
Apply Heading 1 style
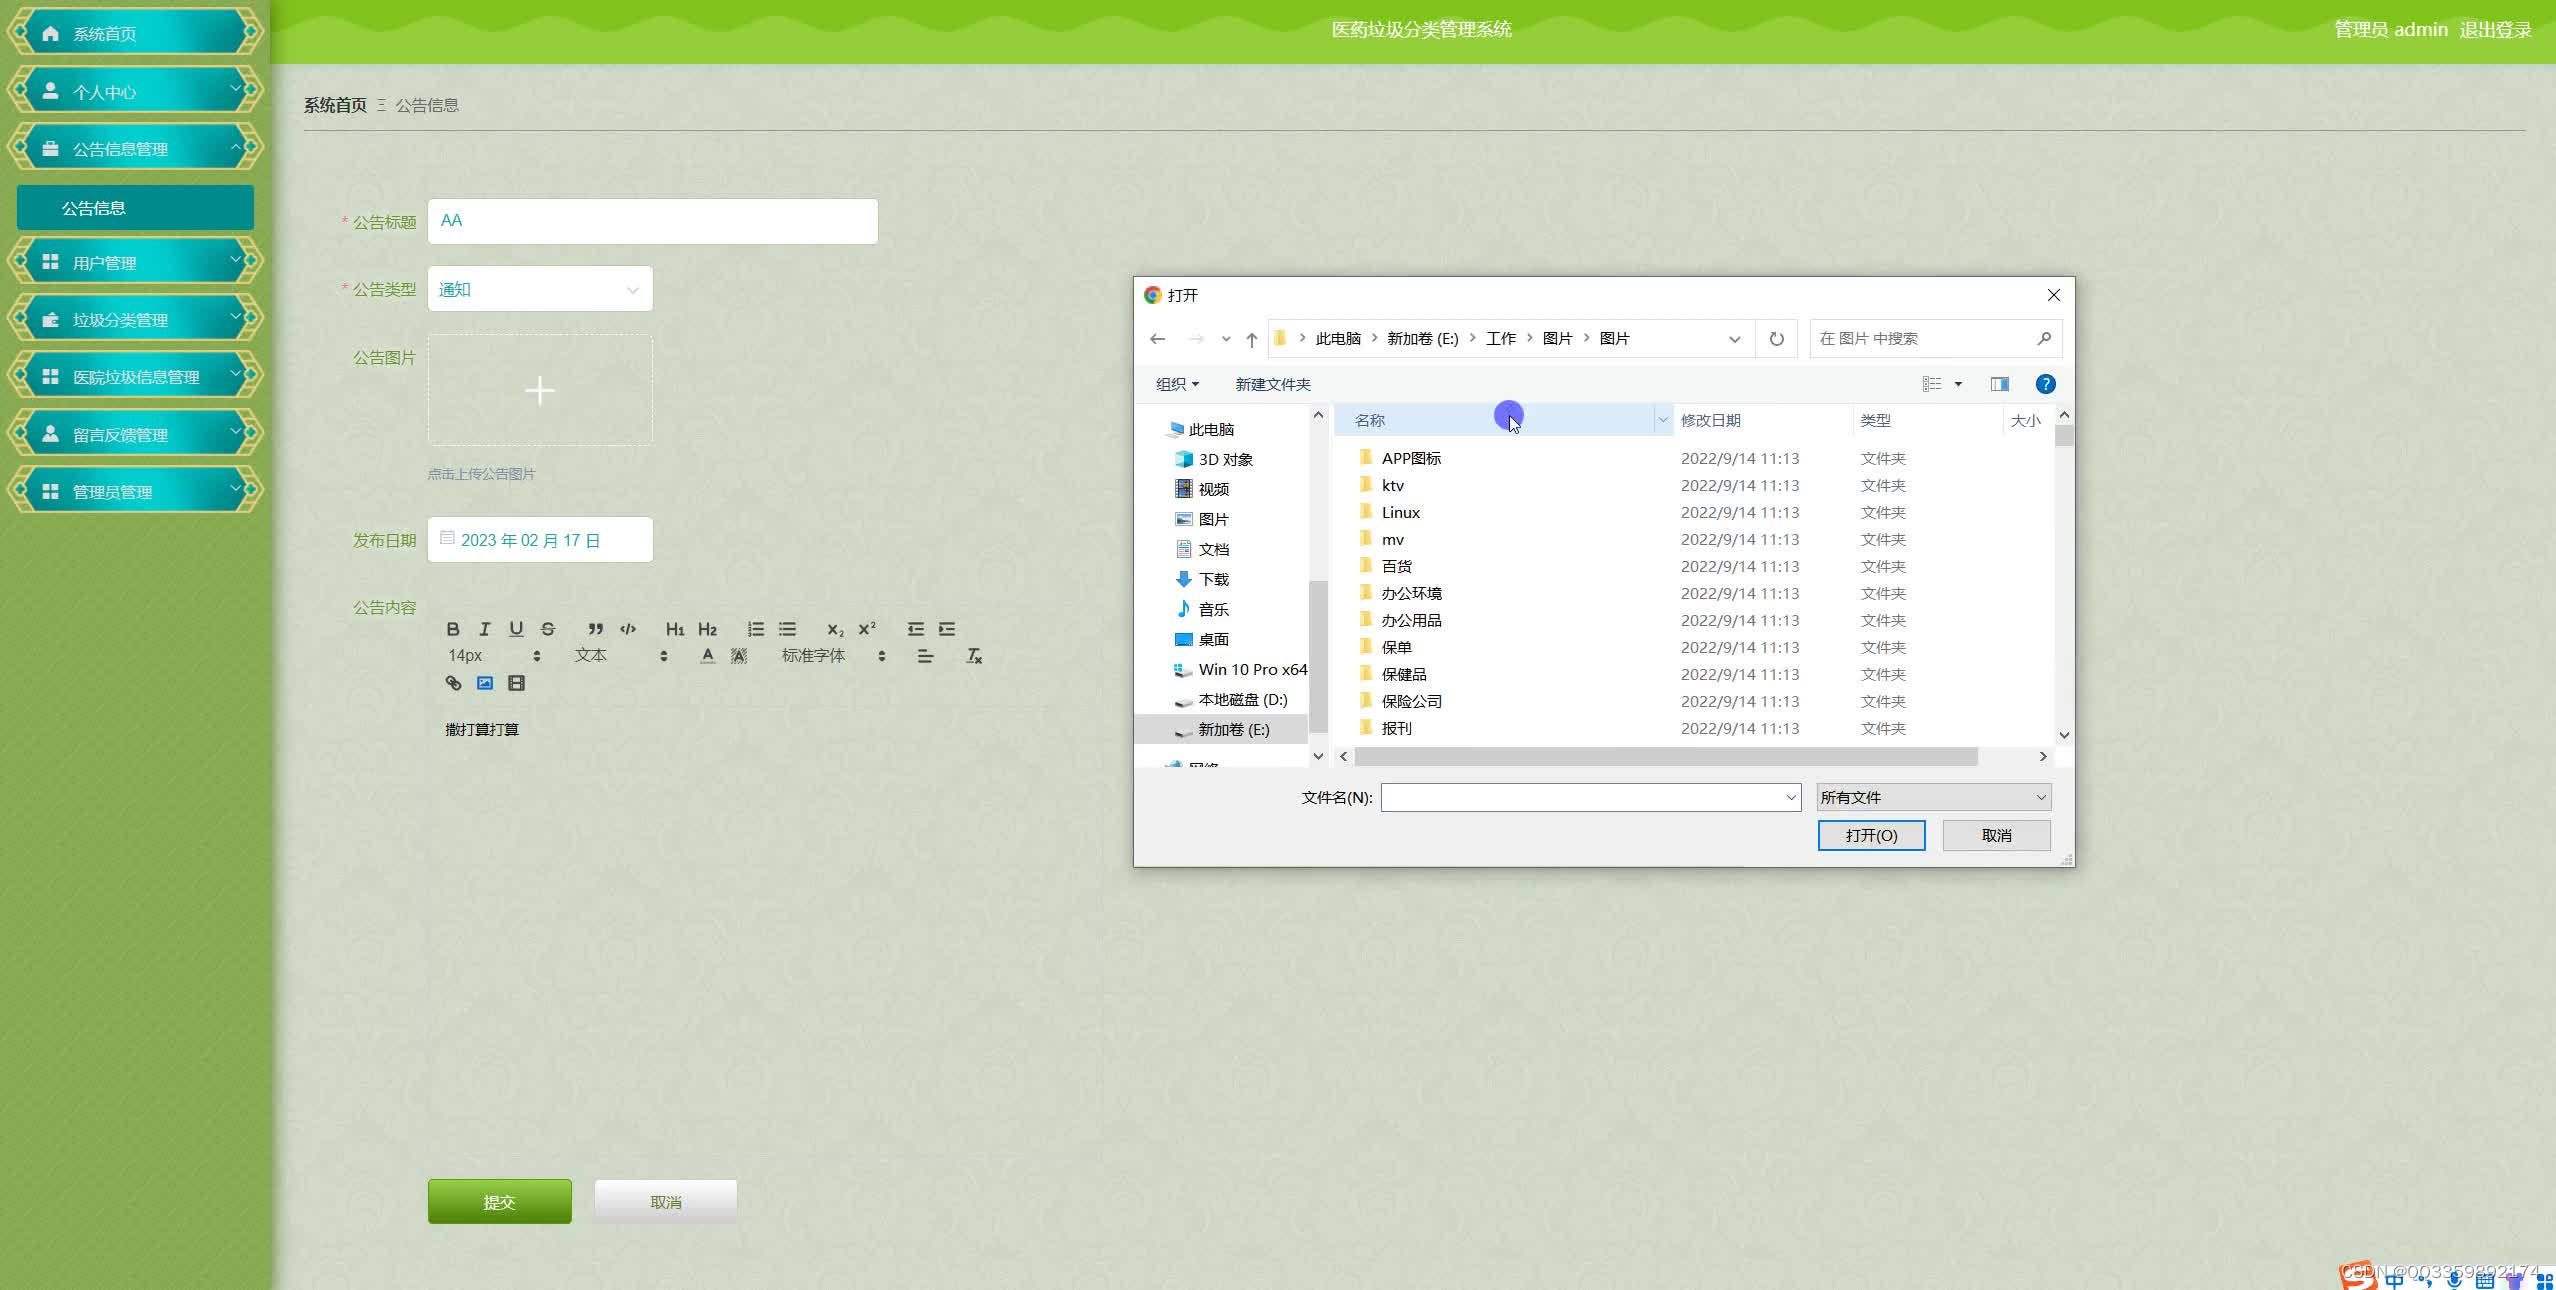click(675, 629)
